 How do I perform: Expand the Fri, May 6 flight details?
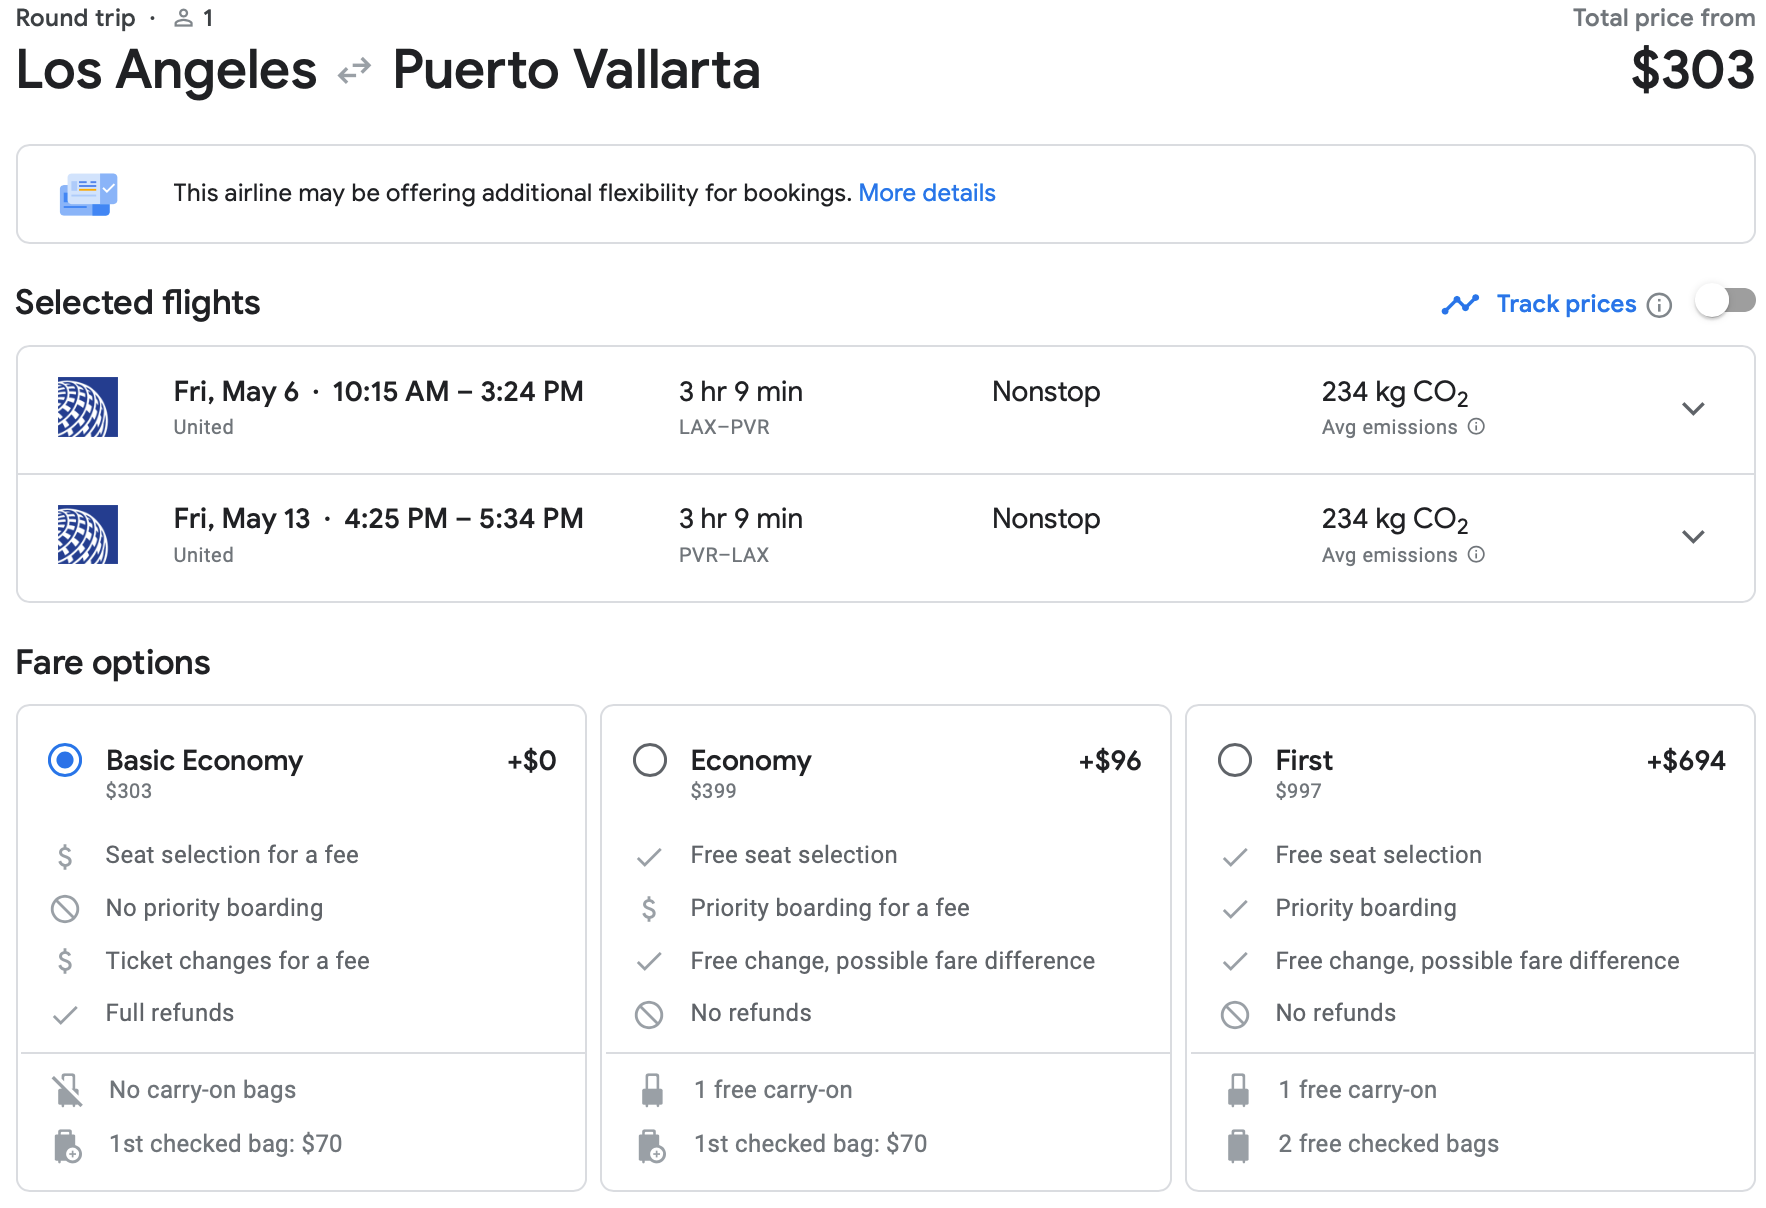[x=1692, y=409]
